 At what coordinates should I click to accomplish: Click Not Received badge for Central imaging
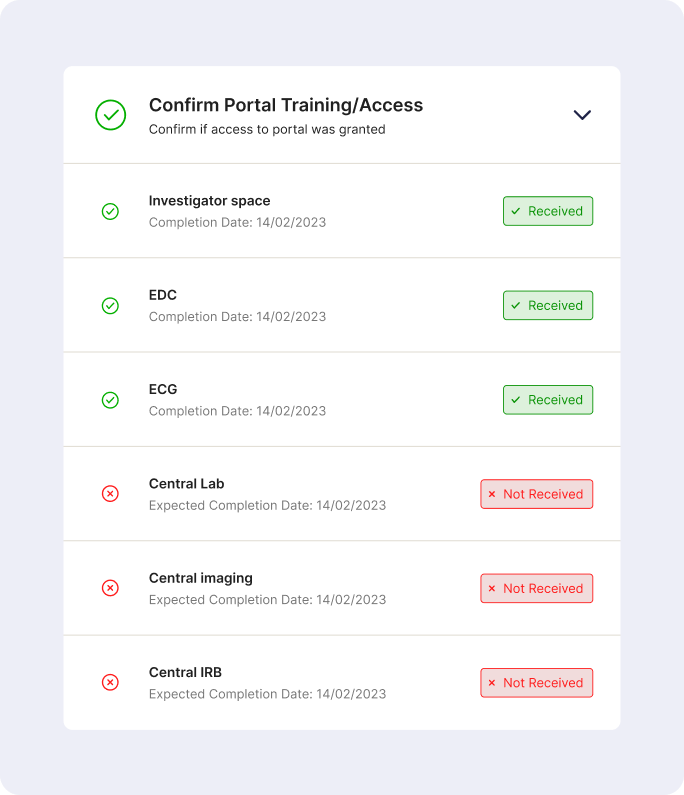pyautogui.click(x=536, y=588)
